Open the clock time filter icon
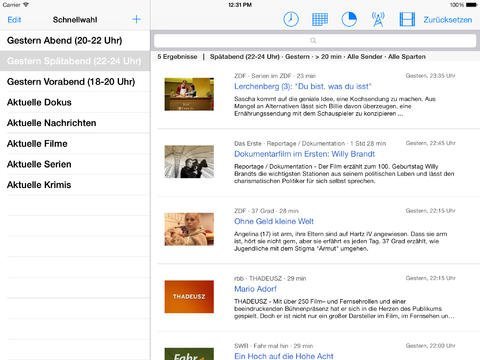The width and height of the screenshot is (480, 360). tap(291, 20)
